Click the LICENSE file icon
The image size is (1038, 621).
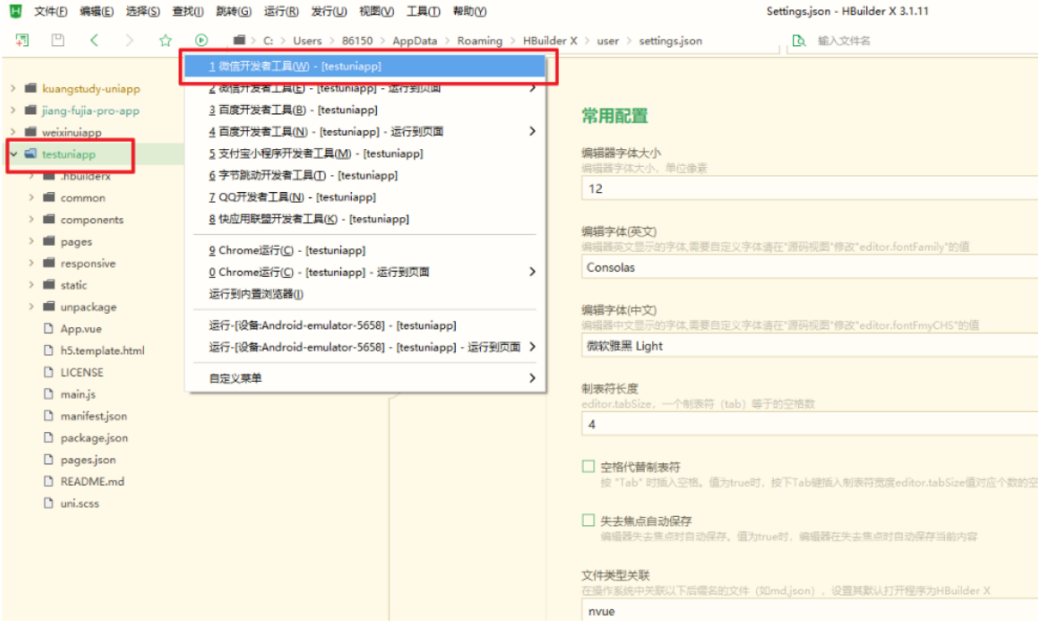[x=48, y=372]
